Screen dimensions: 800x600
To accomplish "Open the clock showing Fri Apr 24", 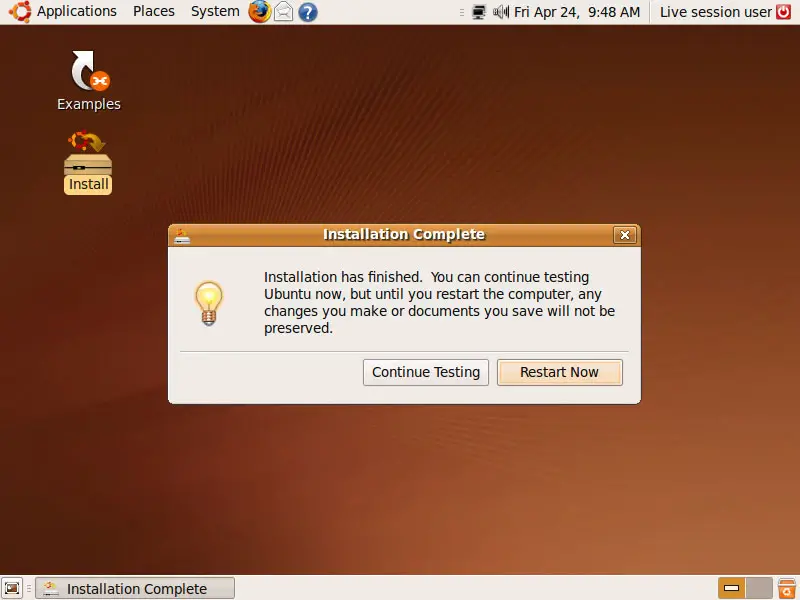I will click(577, 12).
